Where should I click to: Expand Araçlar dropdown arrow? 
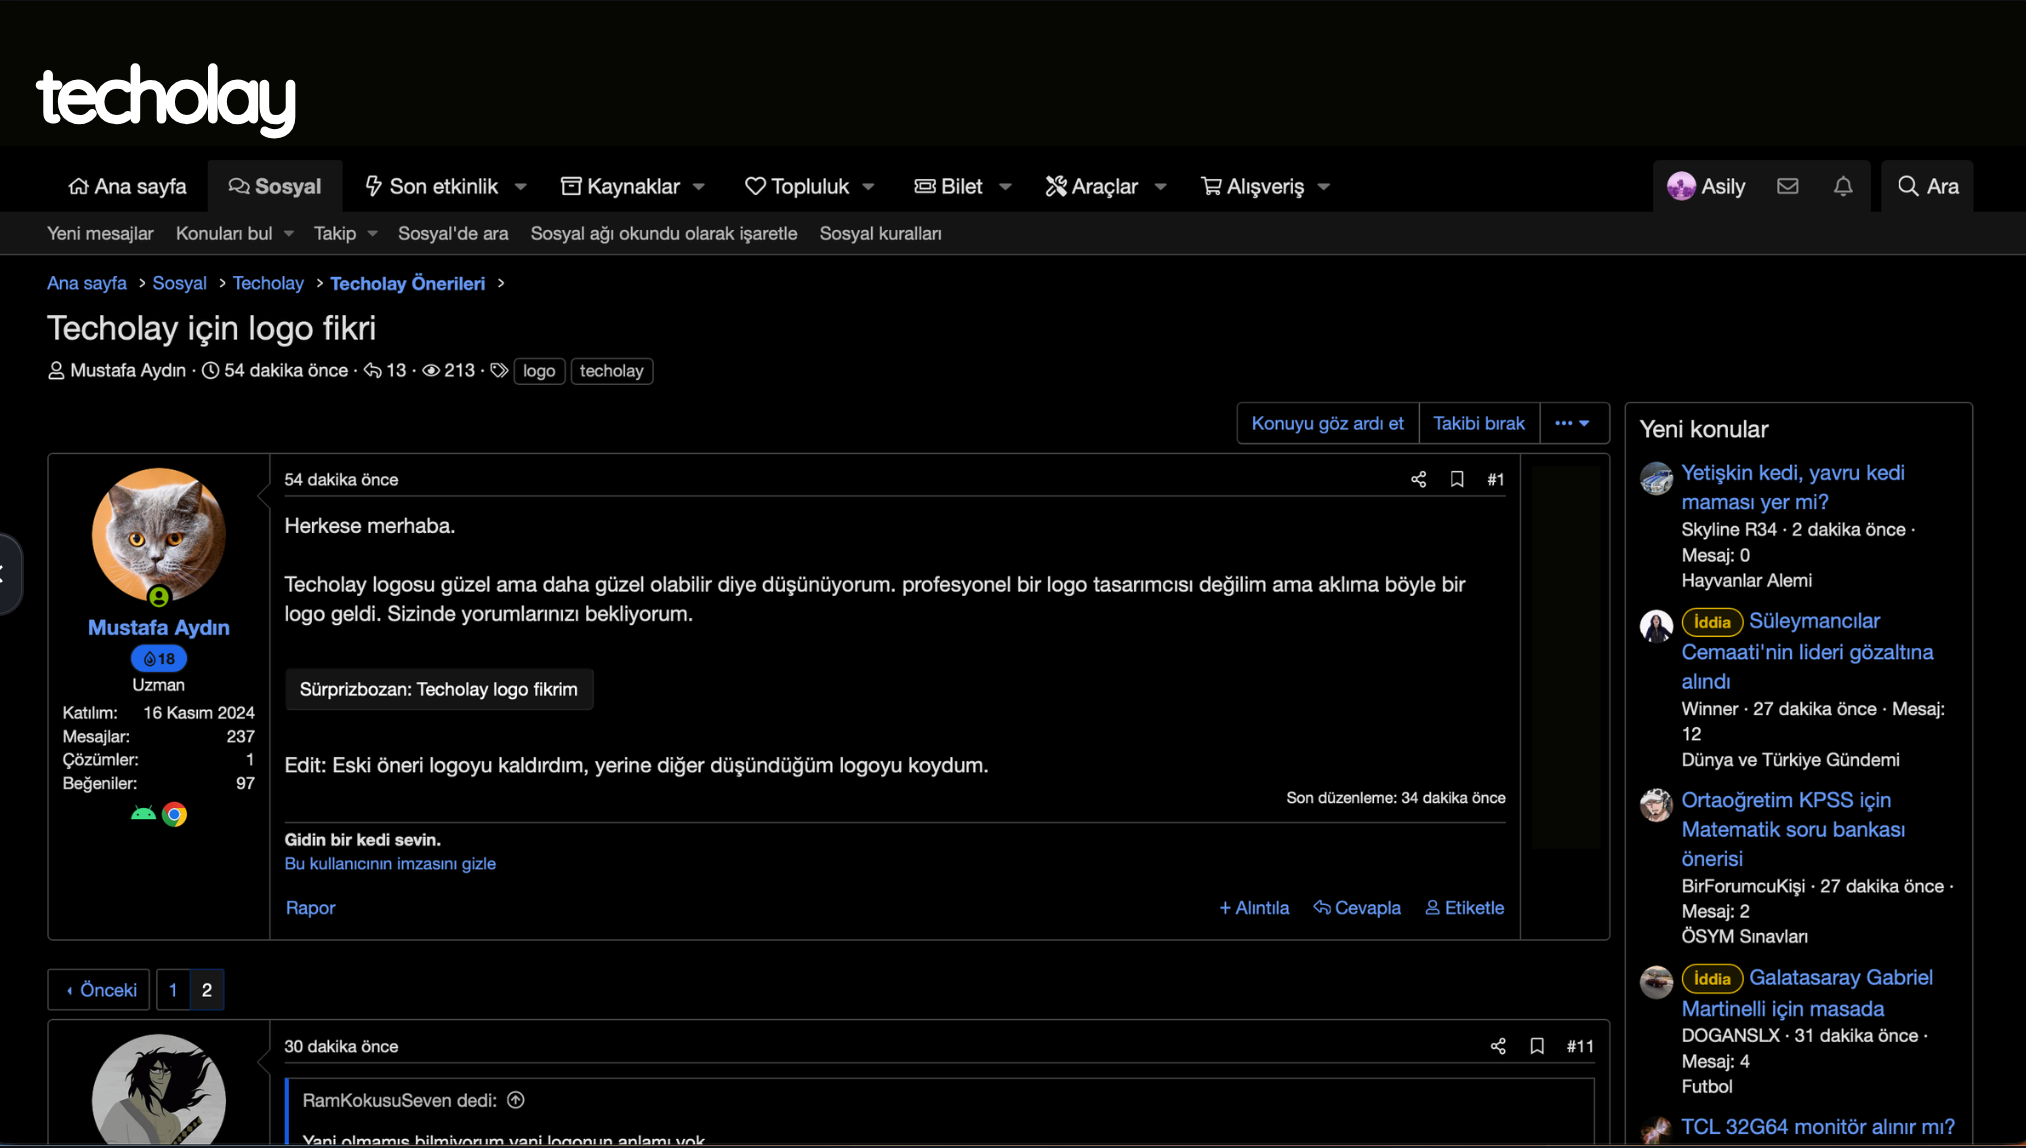(1160, 187)
